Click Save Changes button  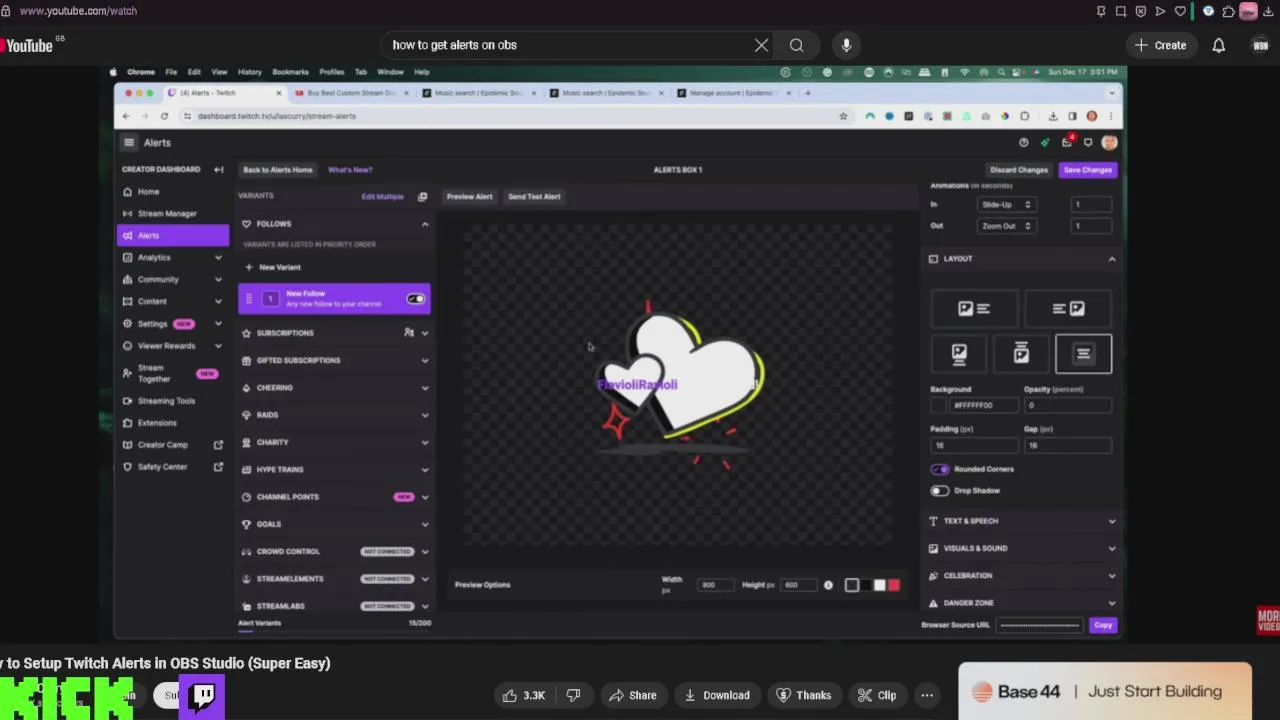(1087, 170)
